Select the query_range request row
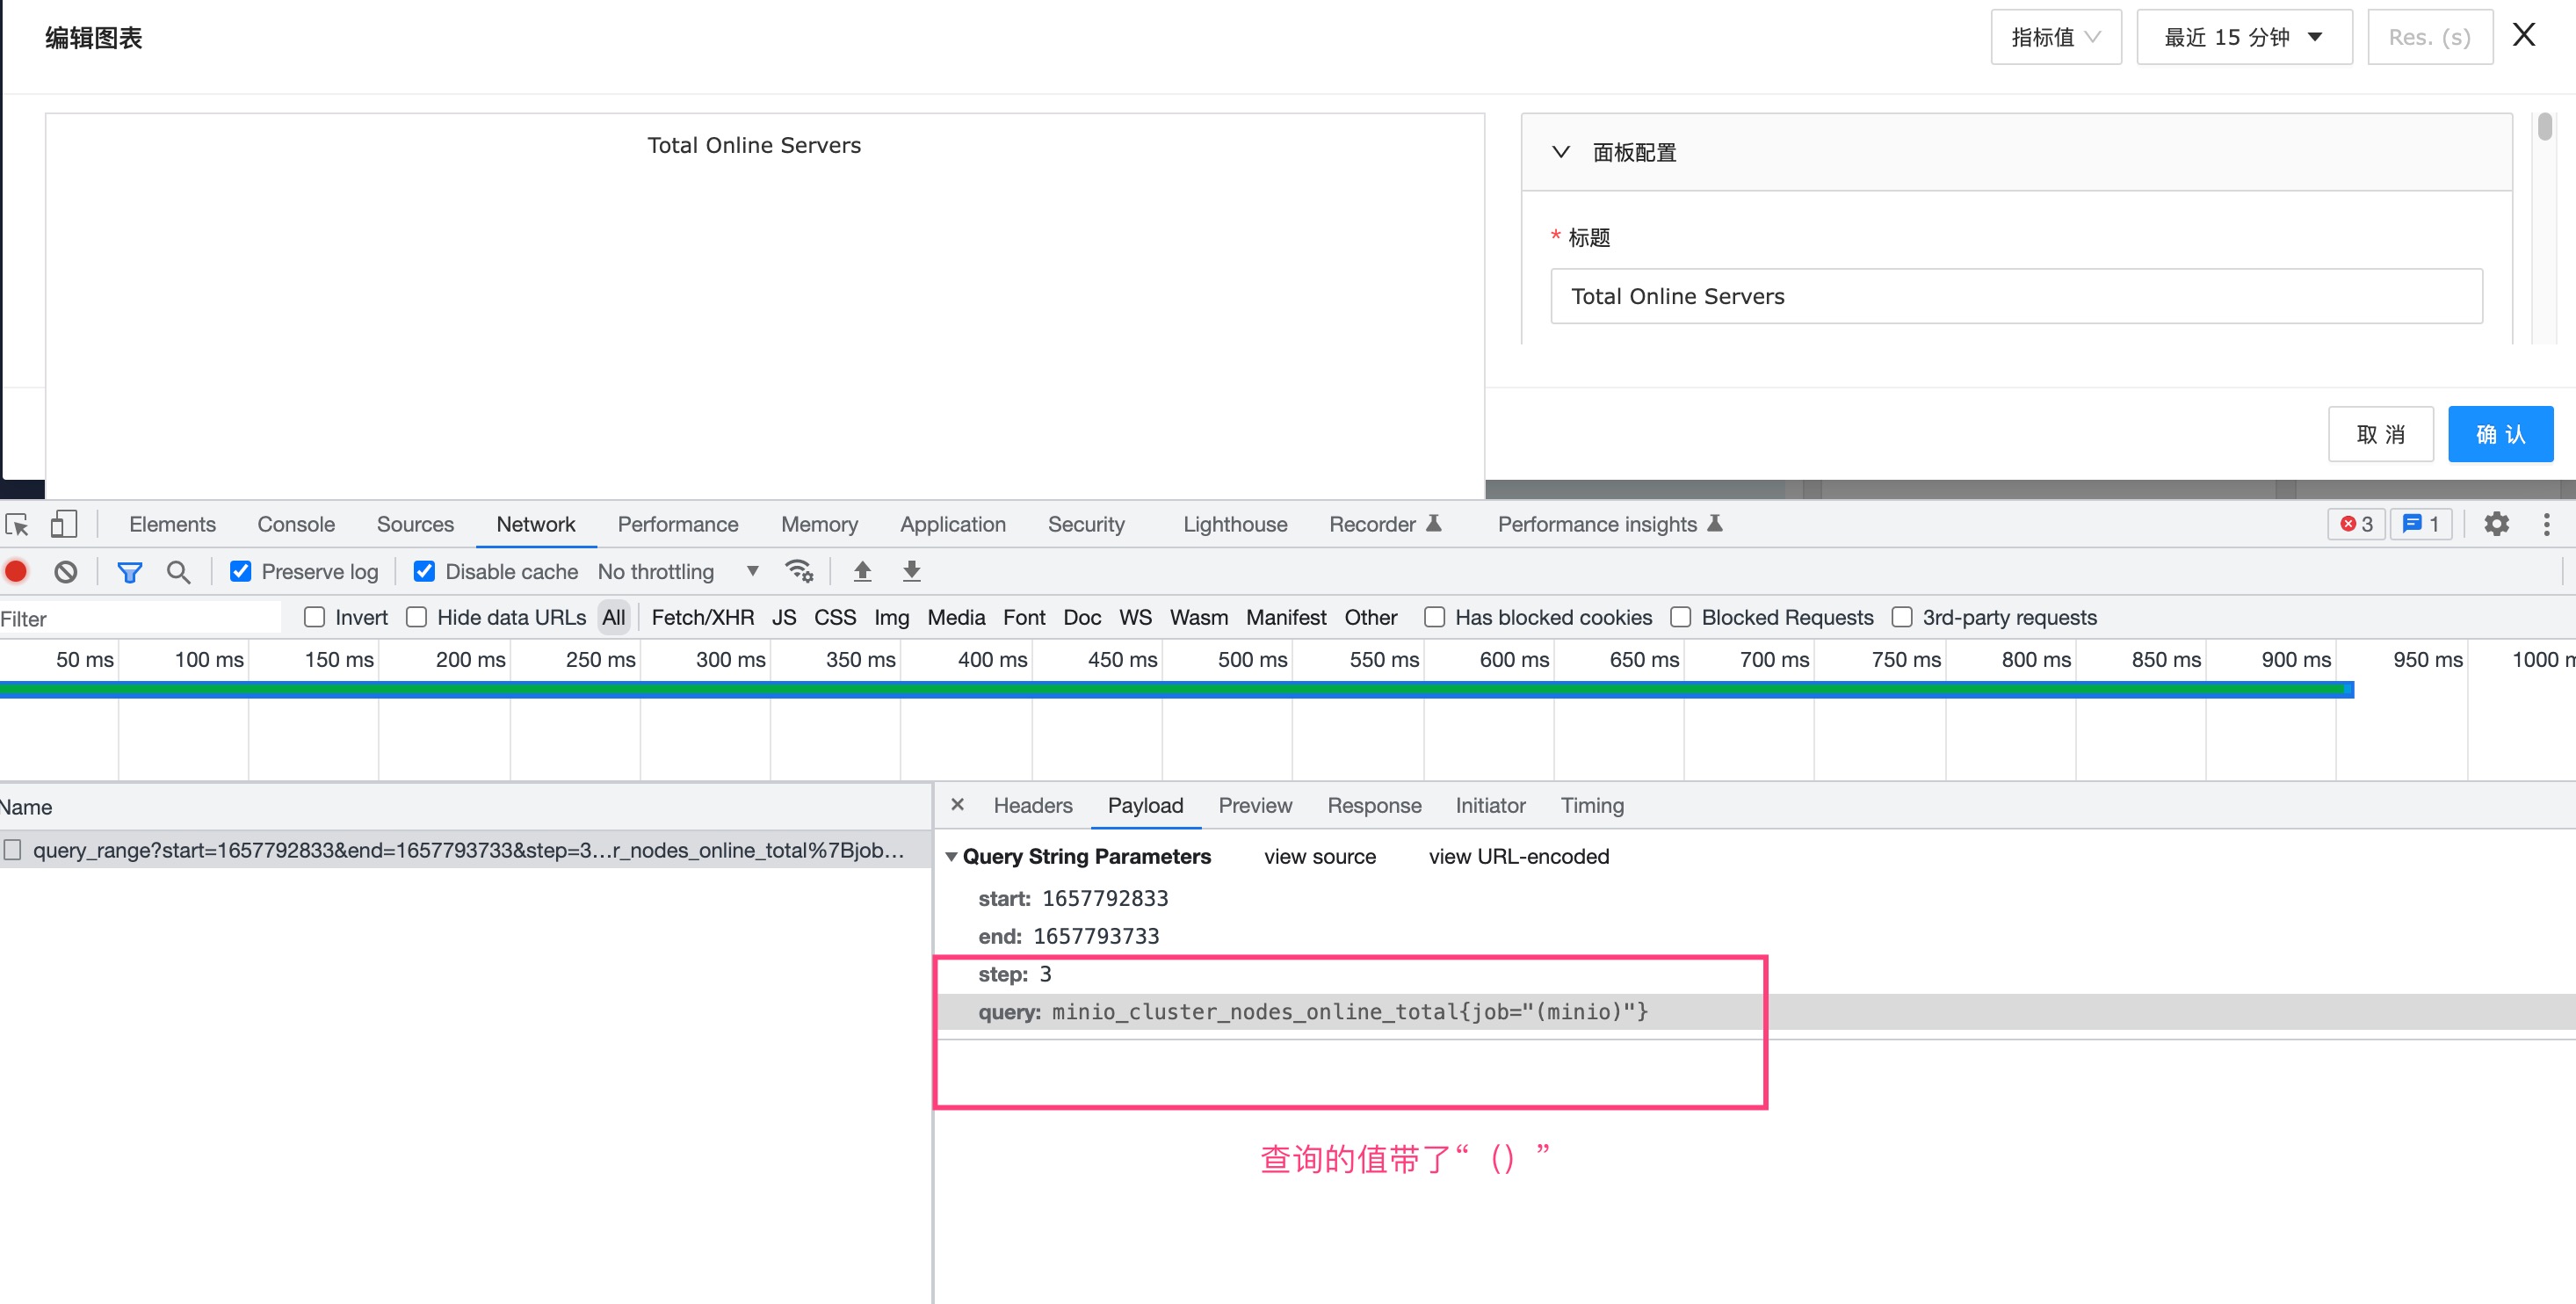This screenshot has height=1304, width=2576. tap(466, 850)
